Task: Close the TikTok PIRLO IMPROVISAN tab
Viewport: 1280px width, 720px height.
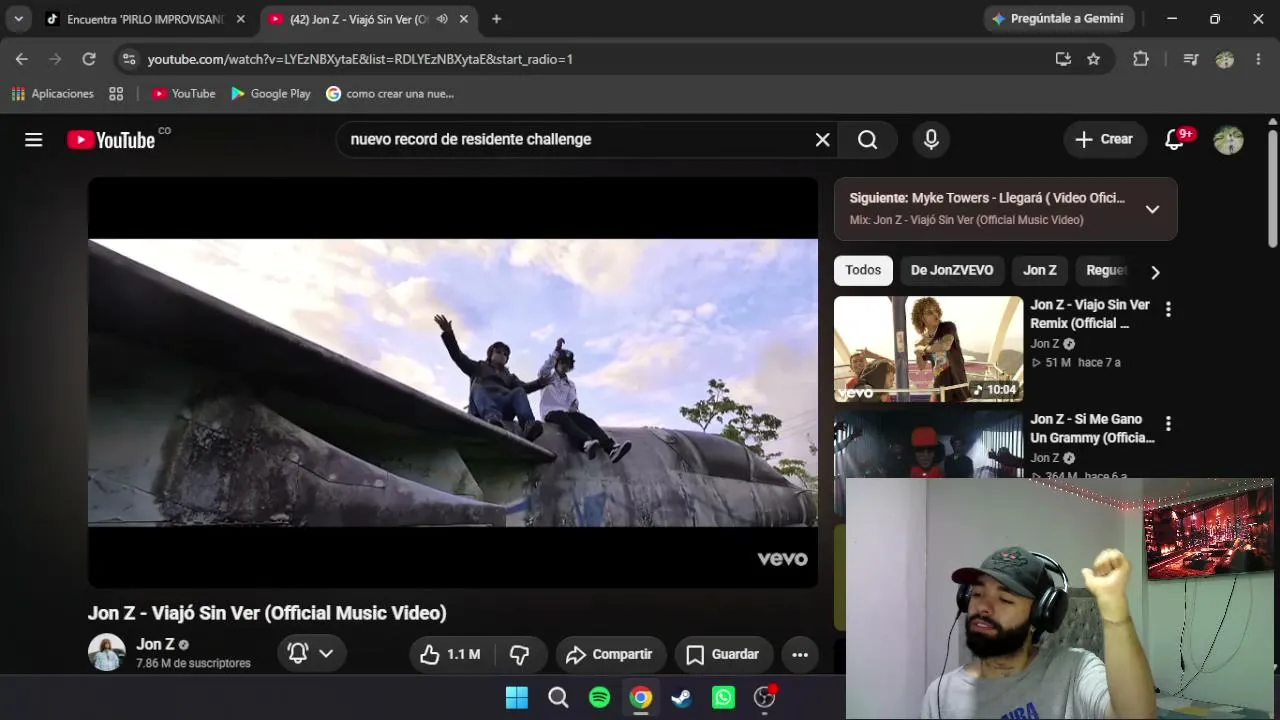Action: [240, 19]
